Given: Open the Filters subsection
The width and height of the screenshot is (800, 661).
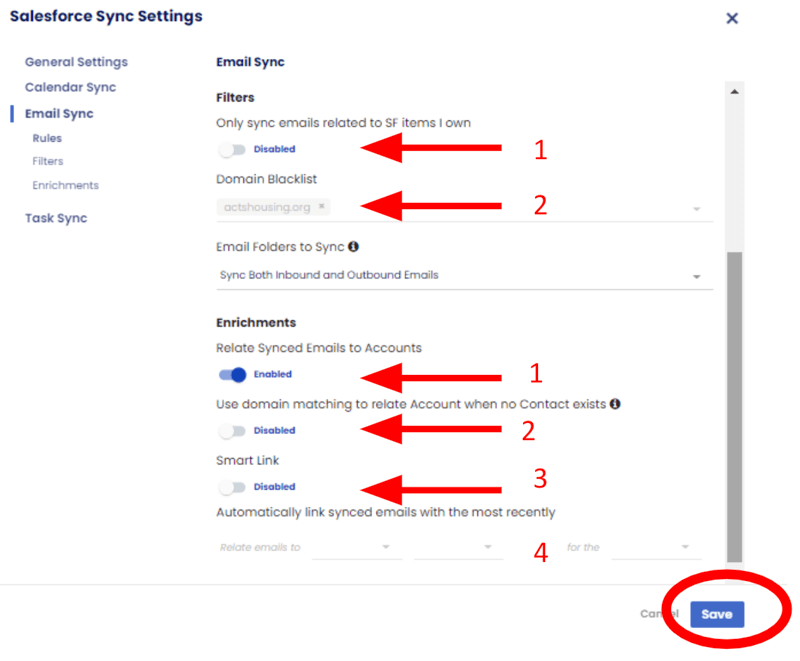Looking at the screenshot, I should pos(48,161).
